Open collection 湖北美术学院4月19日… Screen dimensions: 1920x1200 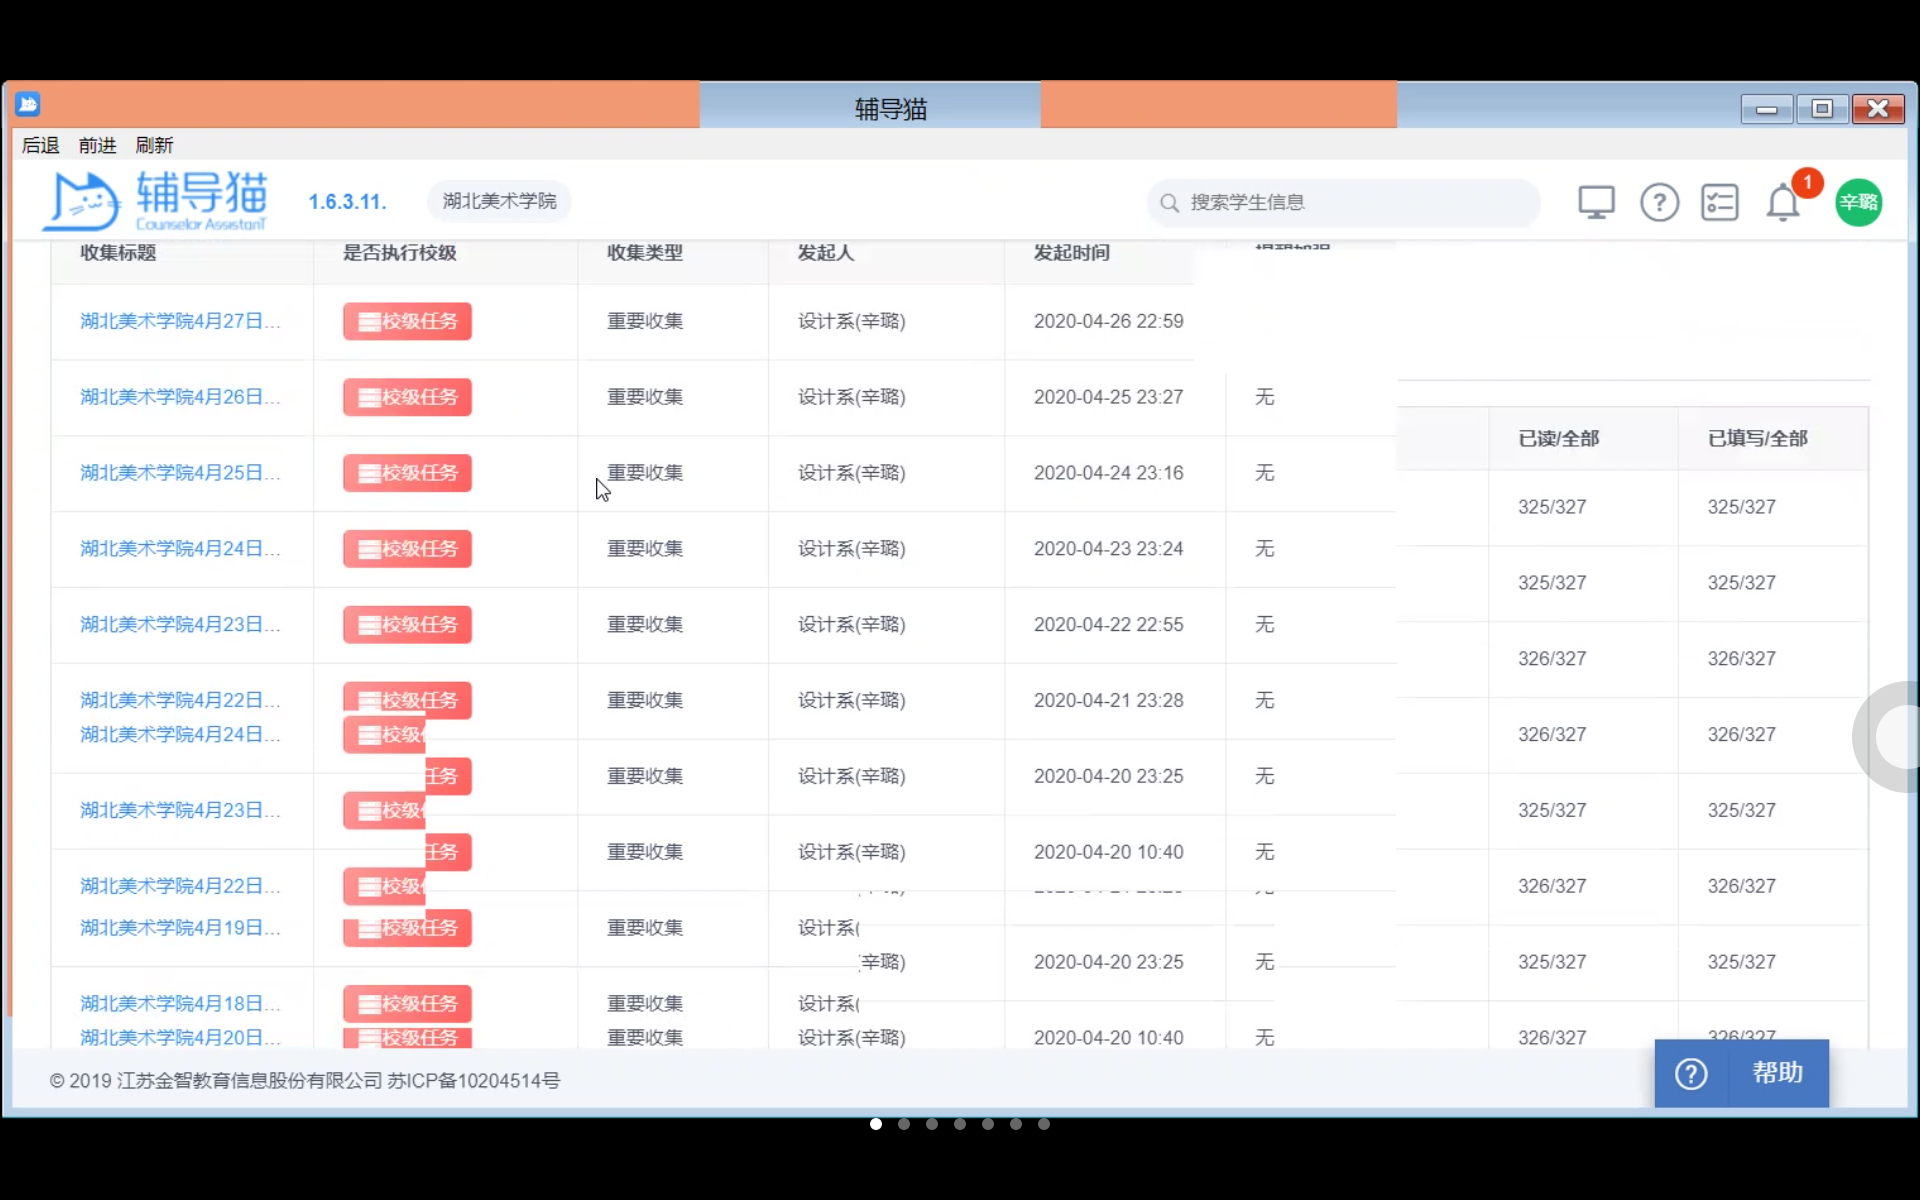click(x=180, y=928)
